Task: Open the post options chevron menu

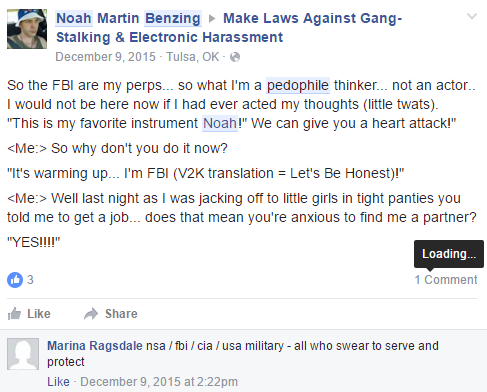Action: [x=472, y=16]
